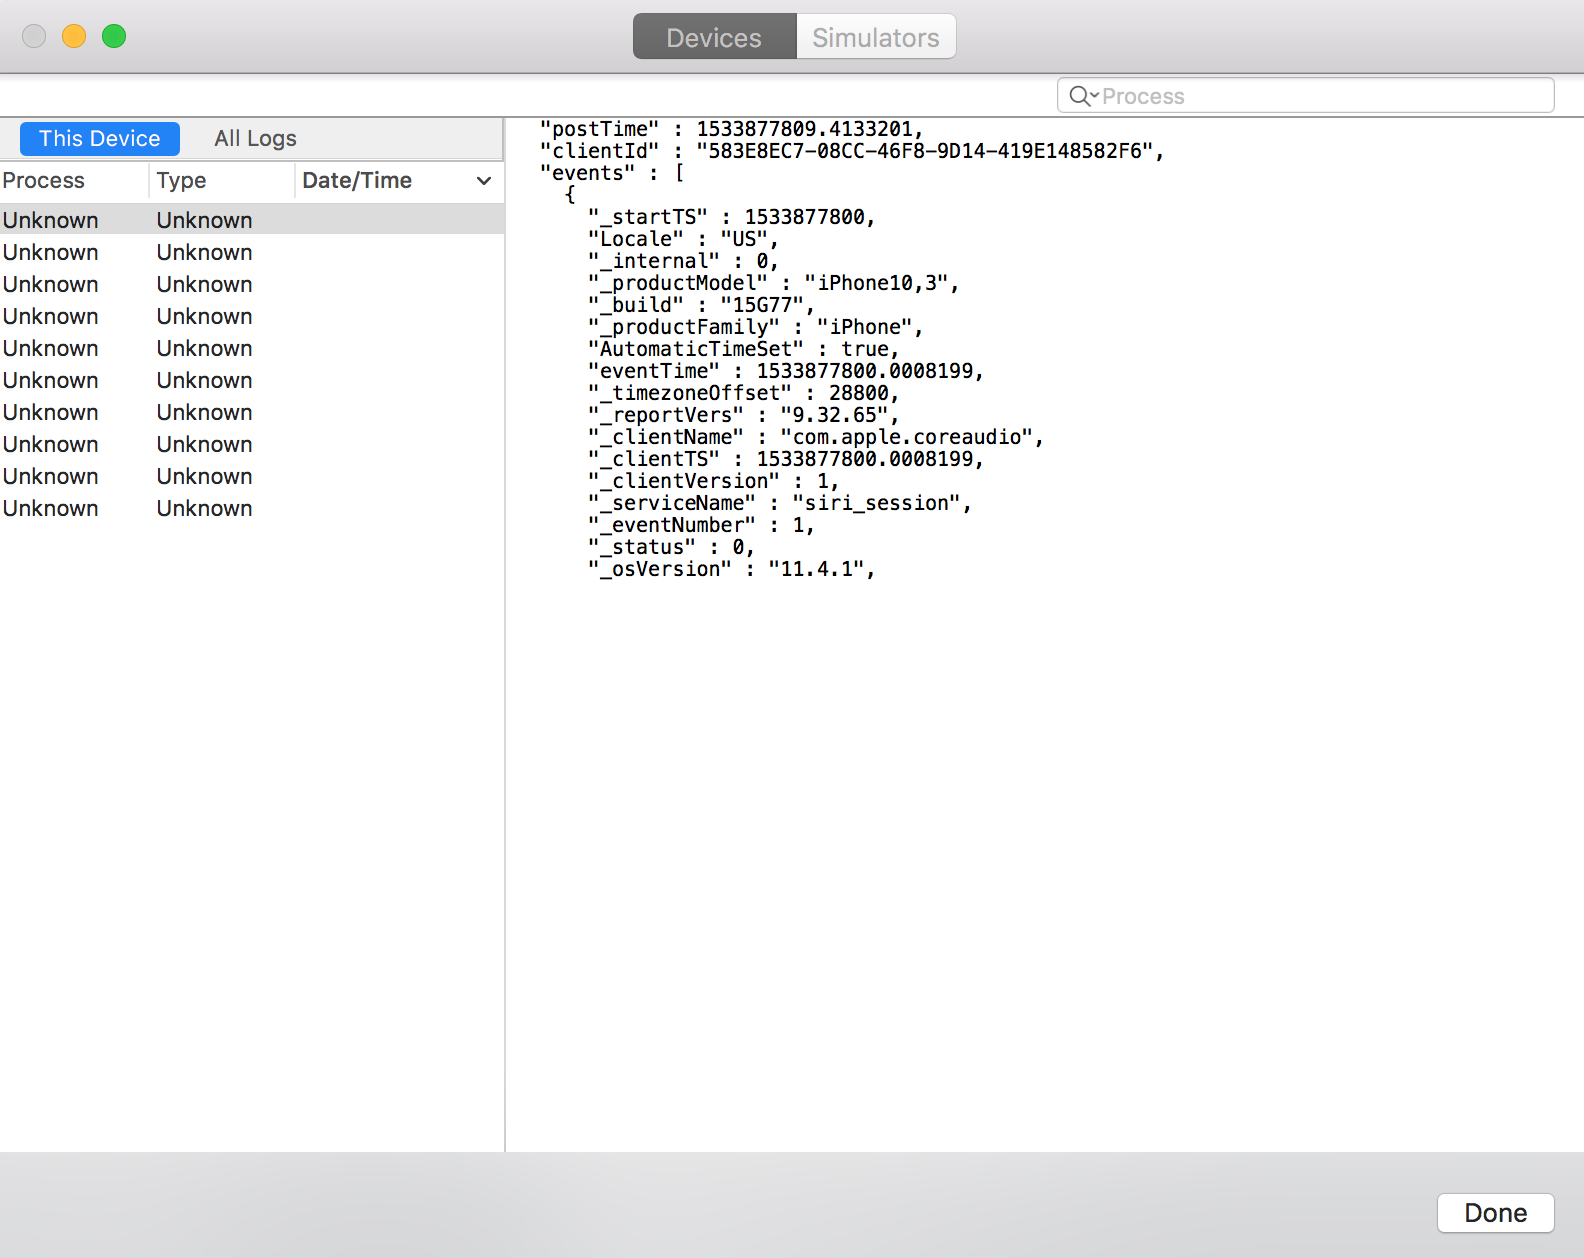The image size is (1584, 1258).
Task: Click the "_osVersion" : "11.4.1" line
Action: pos(731,569)
